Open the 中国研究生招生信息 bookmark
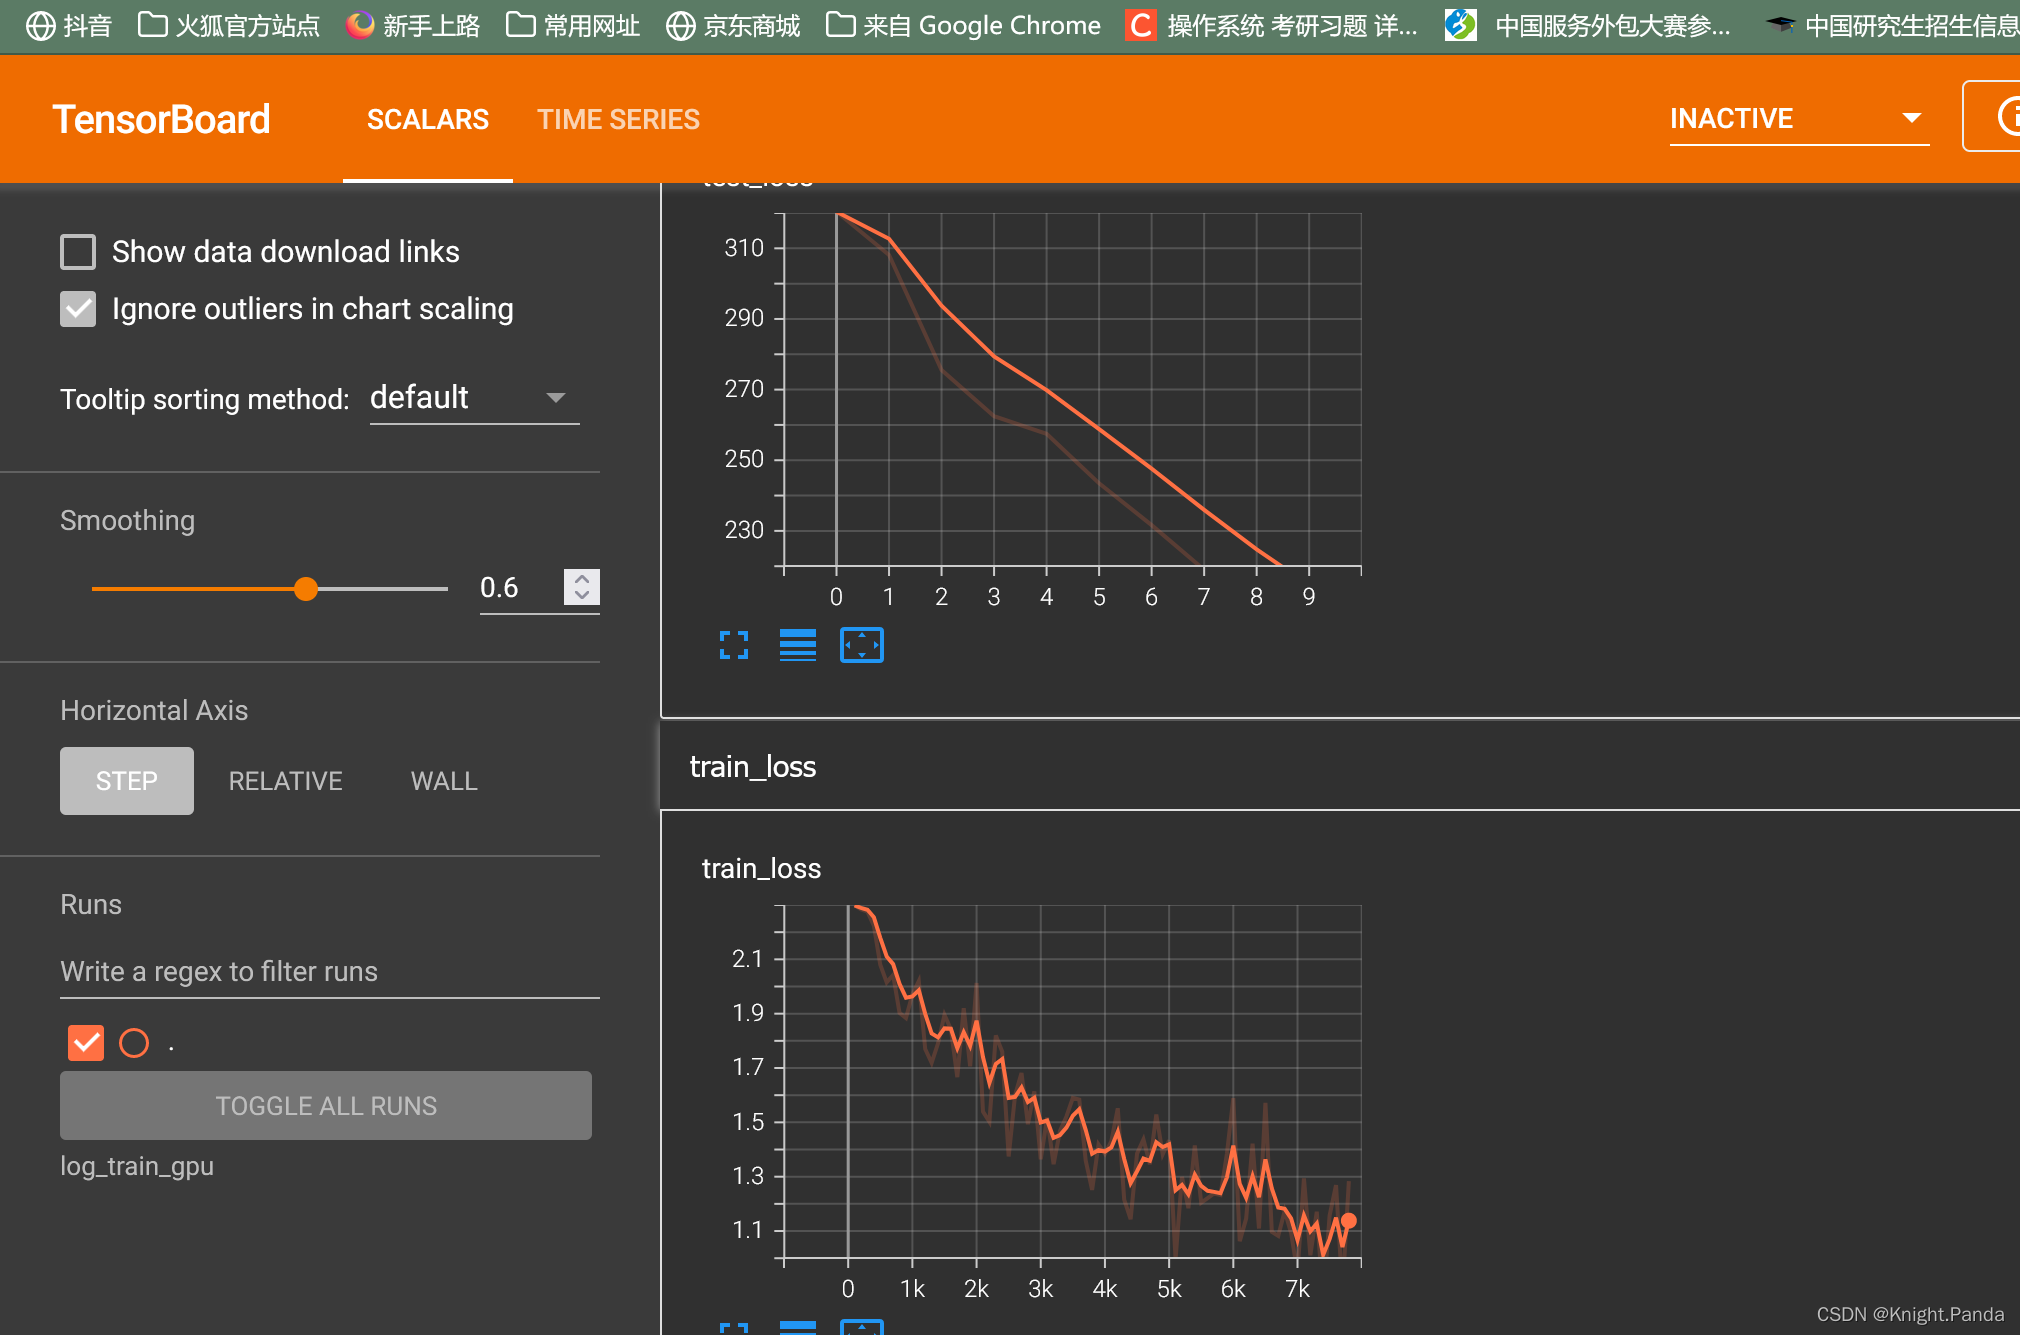The width and height of the screenshot is (2020, 1335). click(x=1892, y=25)
